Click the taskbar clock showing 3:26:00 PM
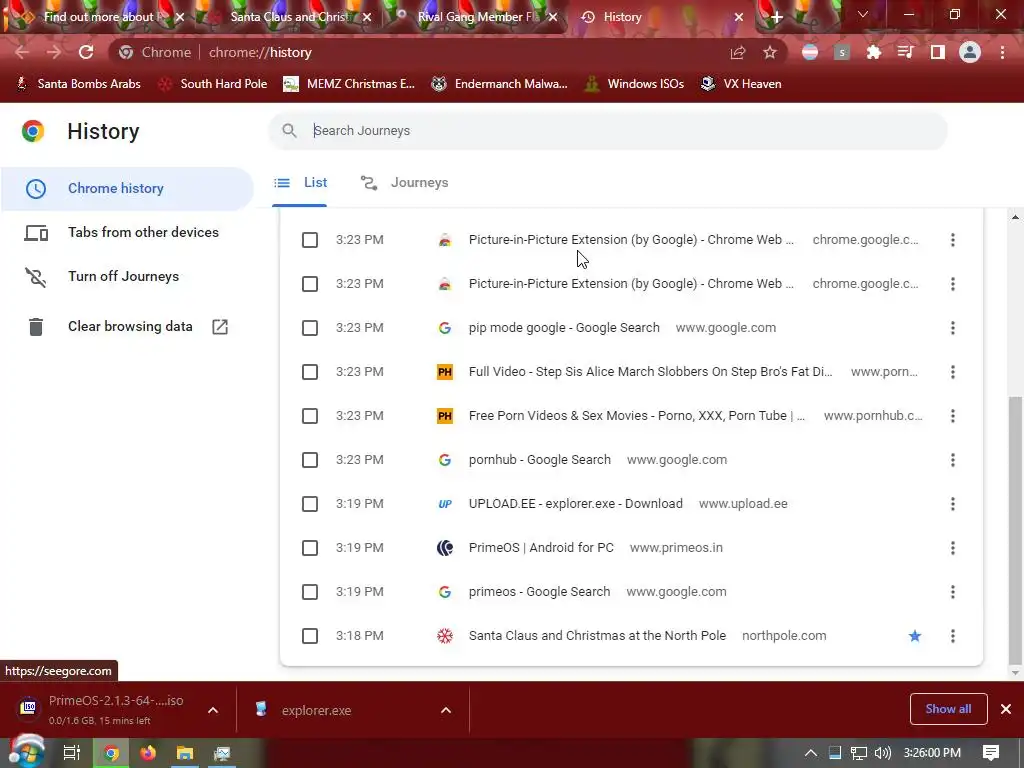Viewport: 1024px width, 768px height. coord(932,753)
